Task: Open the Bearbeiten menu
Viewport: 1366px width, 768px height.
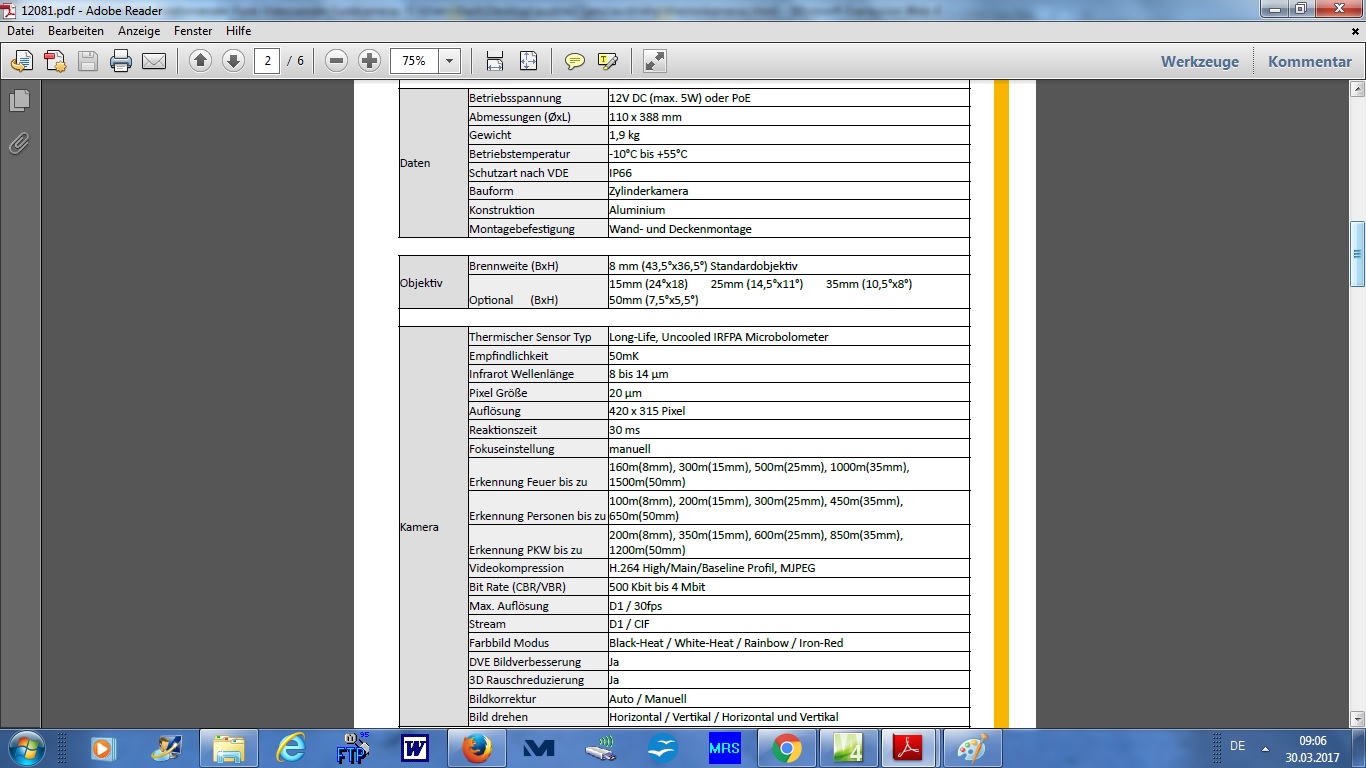Action: click(76, 31)
